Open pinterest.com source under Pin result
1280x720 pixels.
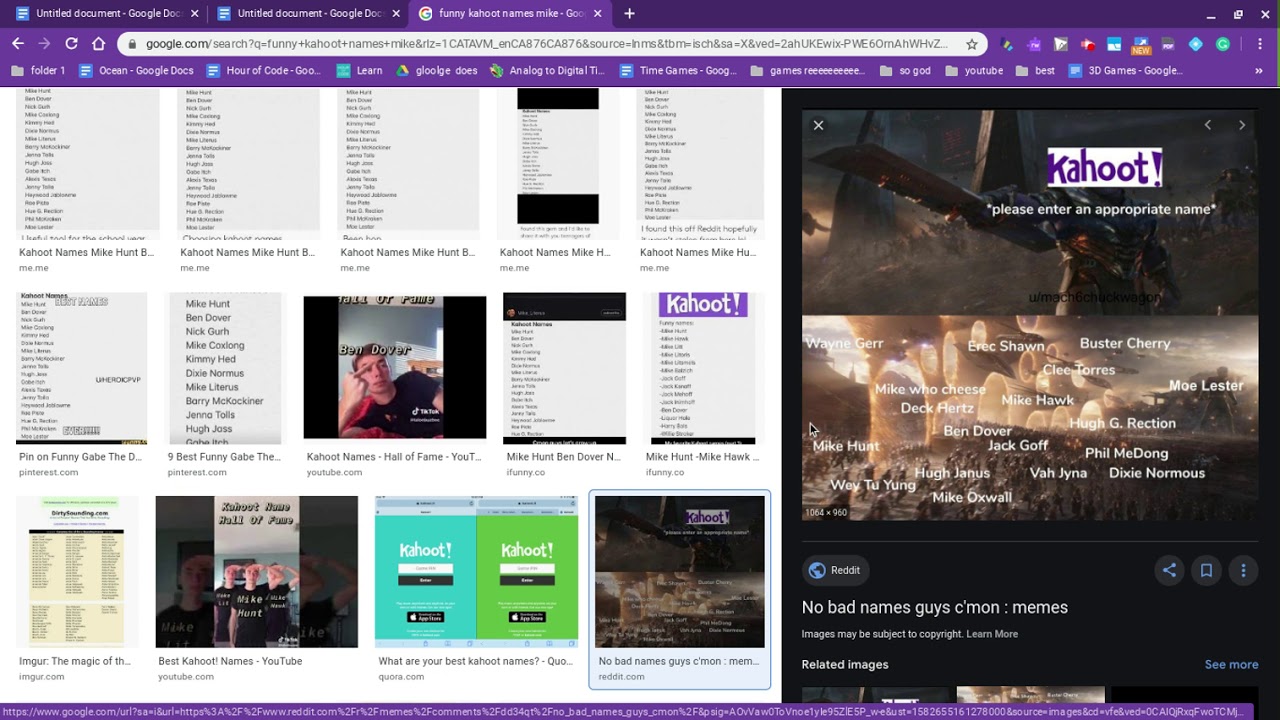[48, 472]
